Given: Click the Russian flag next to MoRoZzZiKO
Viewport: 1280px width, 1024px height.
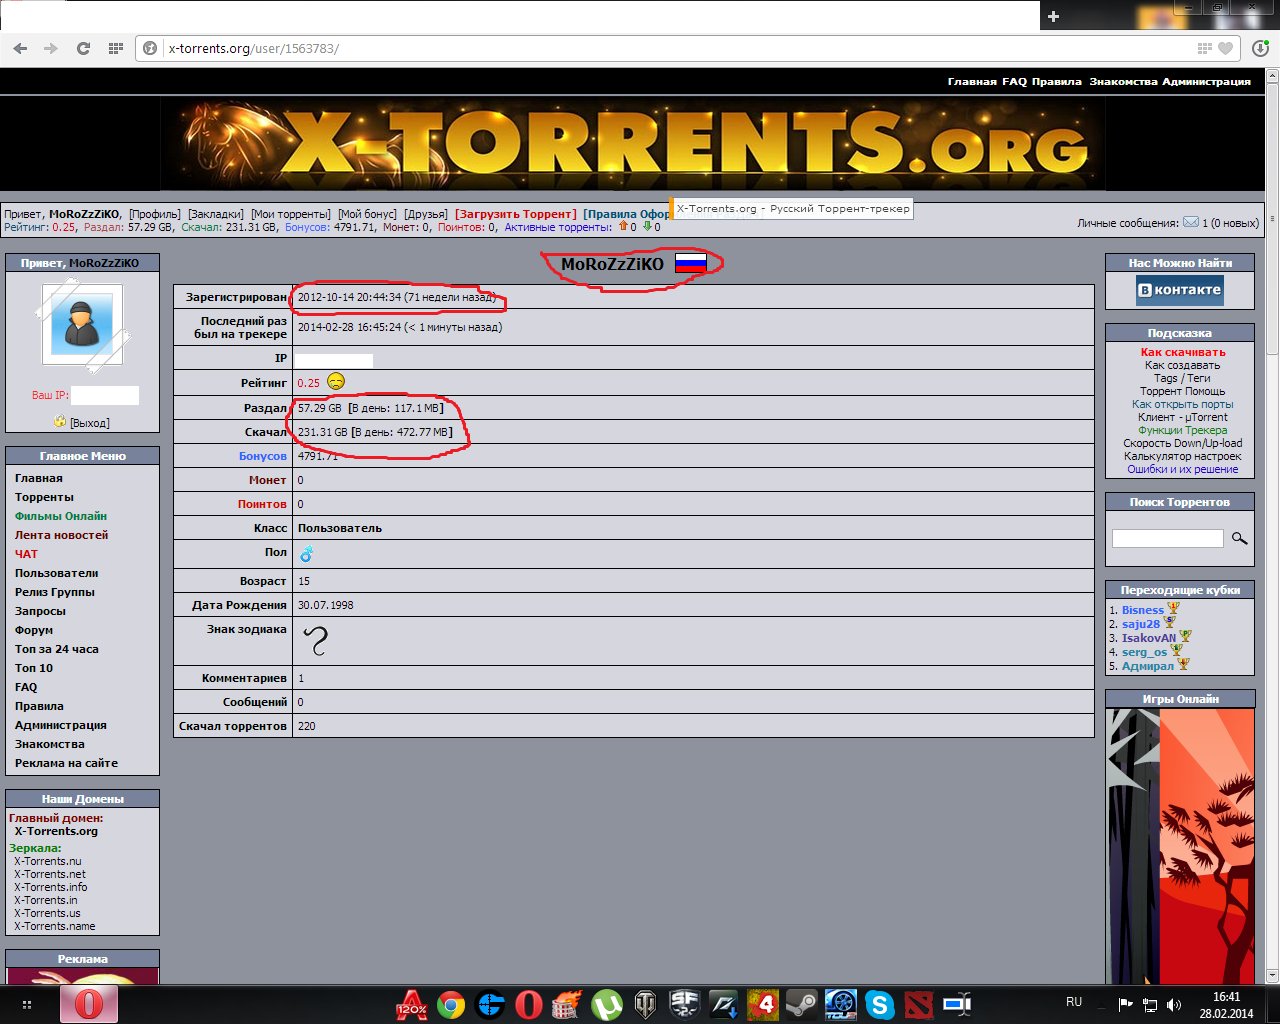Looking at the screenshot, I should click(691, 263).
